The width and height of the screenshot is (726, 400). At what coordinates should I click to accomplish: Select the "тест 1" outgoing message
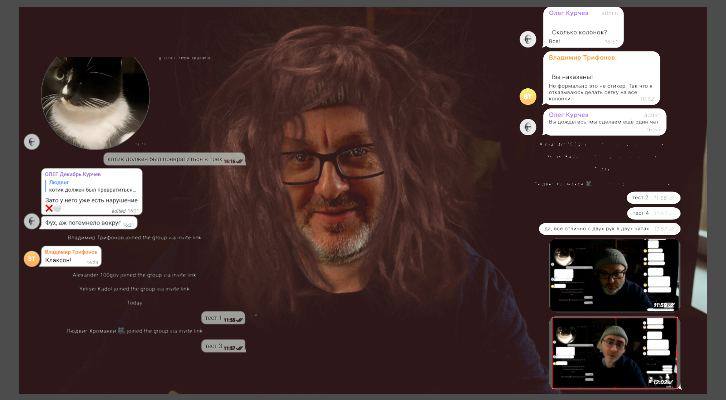(223, 318)
